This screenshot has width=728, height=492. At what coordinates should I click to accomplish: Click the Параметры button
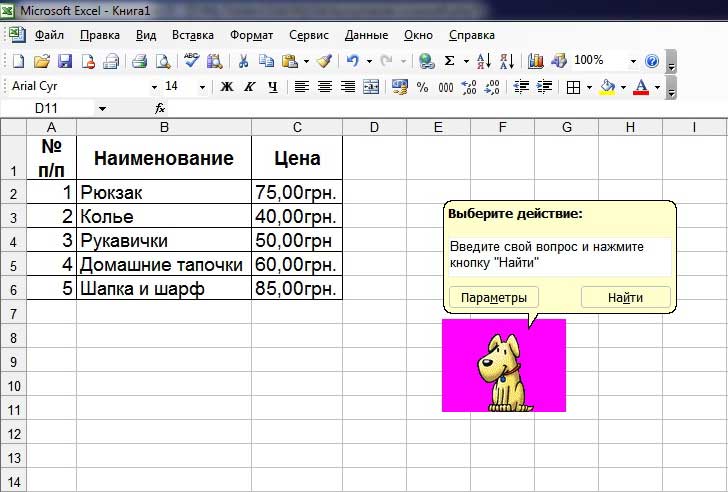pyautogui.click(x=494, y=297)
